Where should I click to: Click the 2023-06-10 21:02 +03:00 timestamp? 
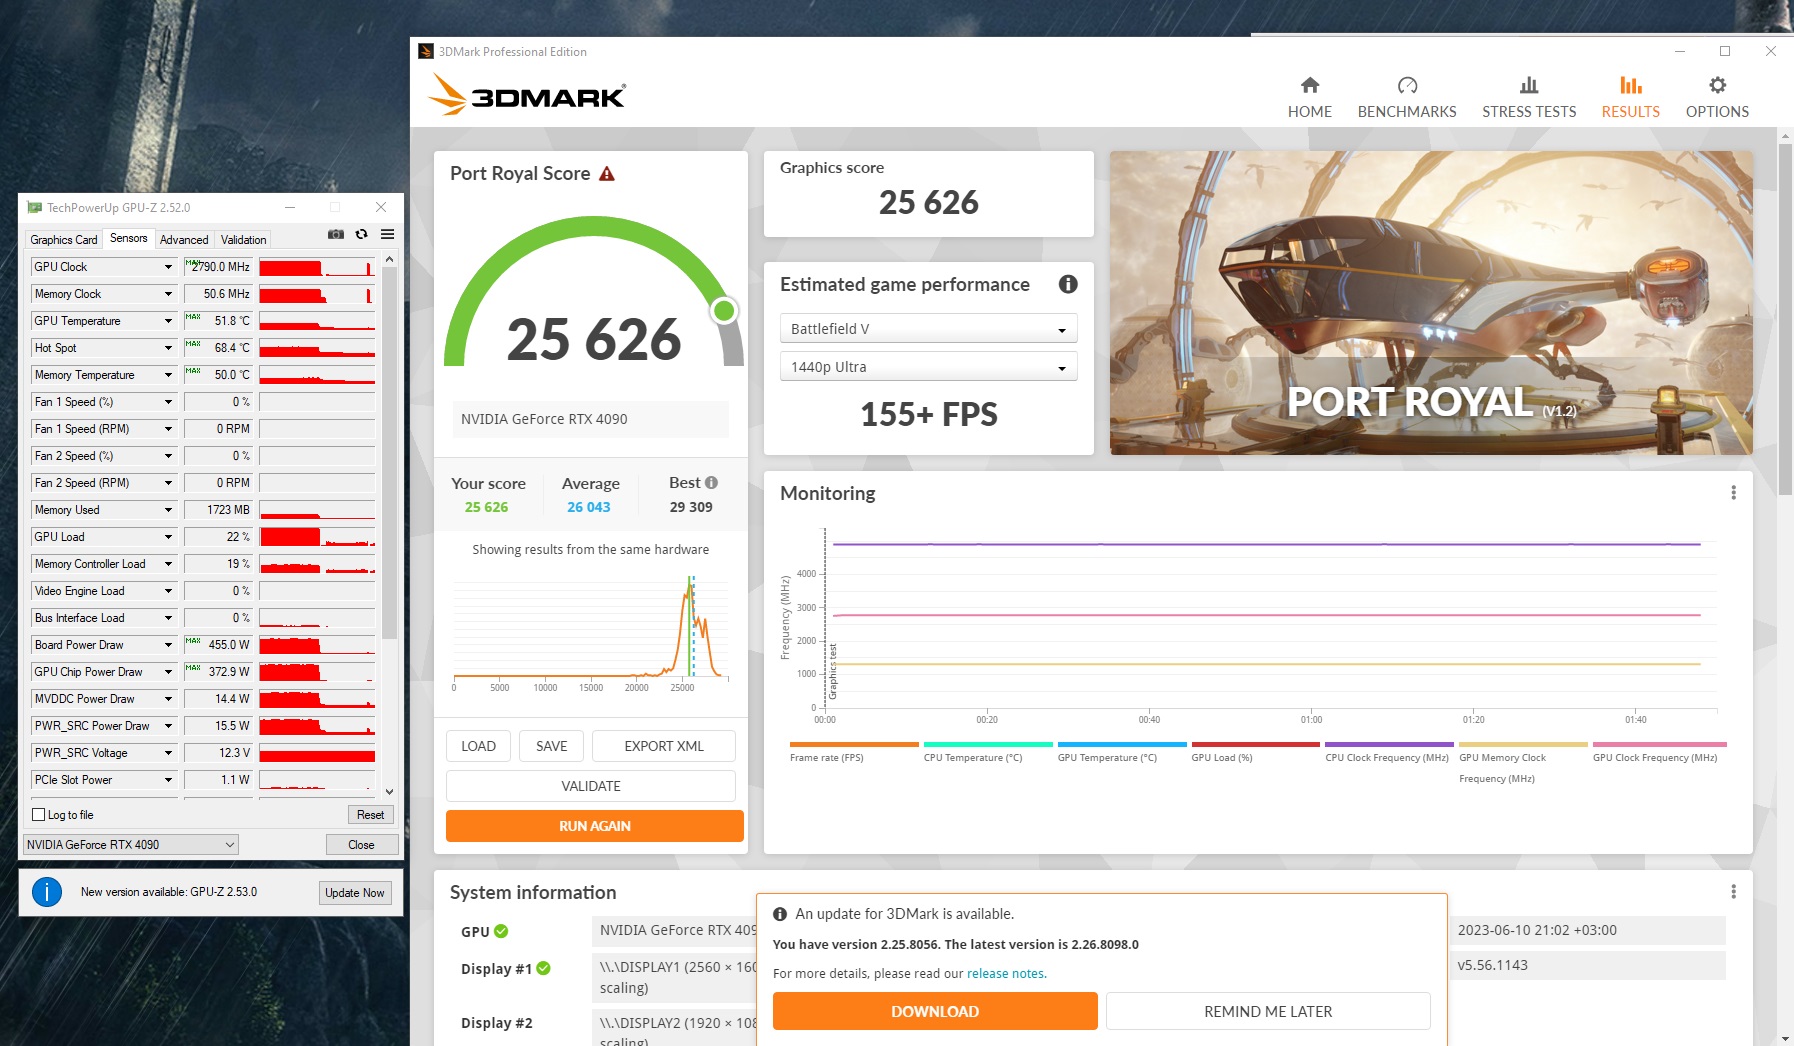1537,930
